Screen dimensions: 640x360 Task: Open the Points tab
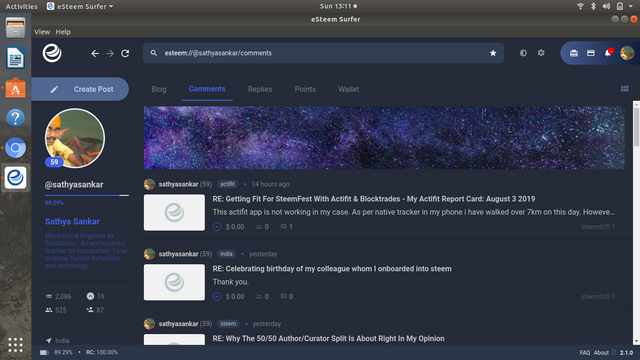pos(305,89)
